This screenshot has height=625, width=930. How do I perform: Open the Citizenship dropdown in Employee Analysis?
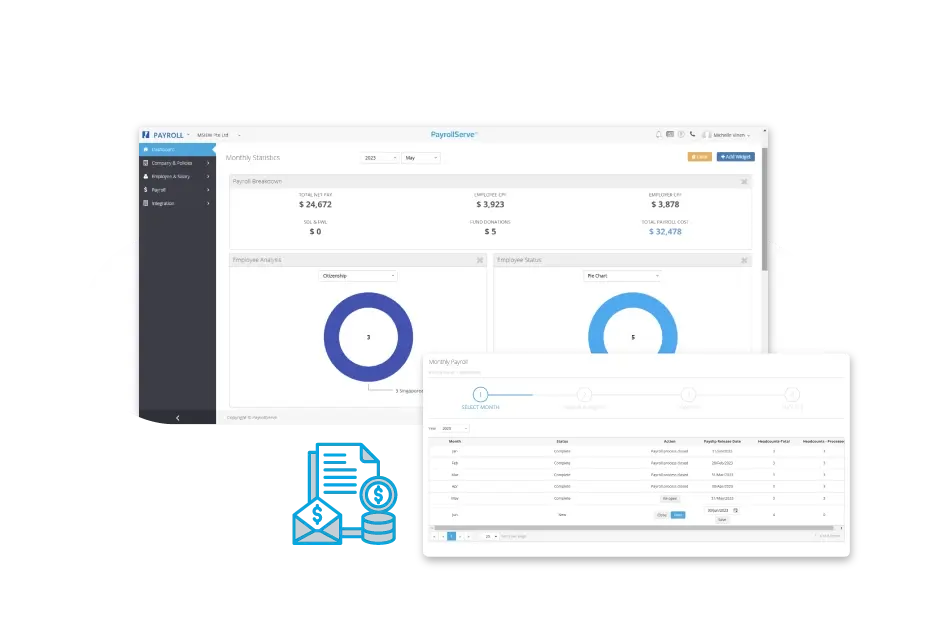tap(358, 276)
